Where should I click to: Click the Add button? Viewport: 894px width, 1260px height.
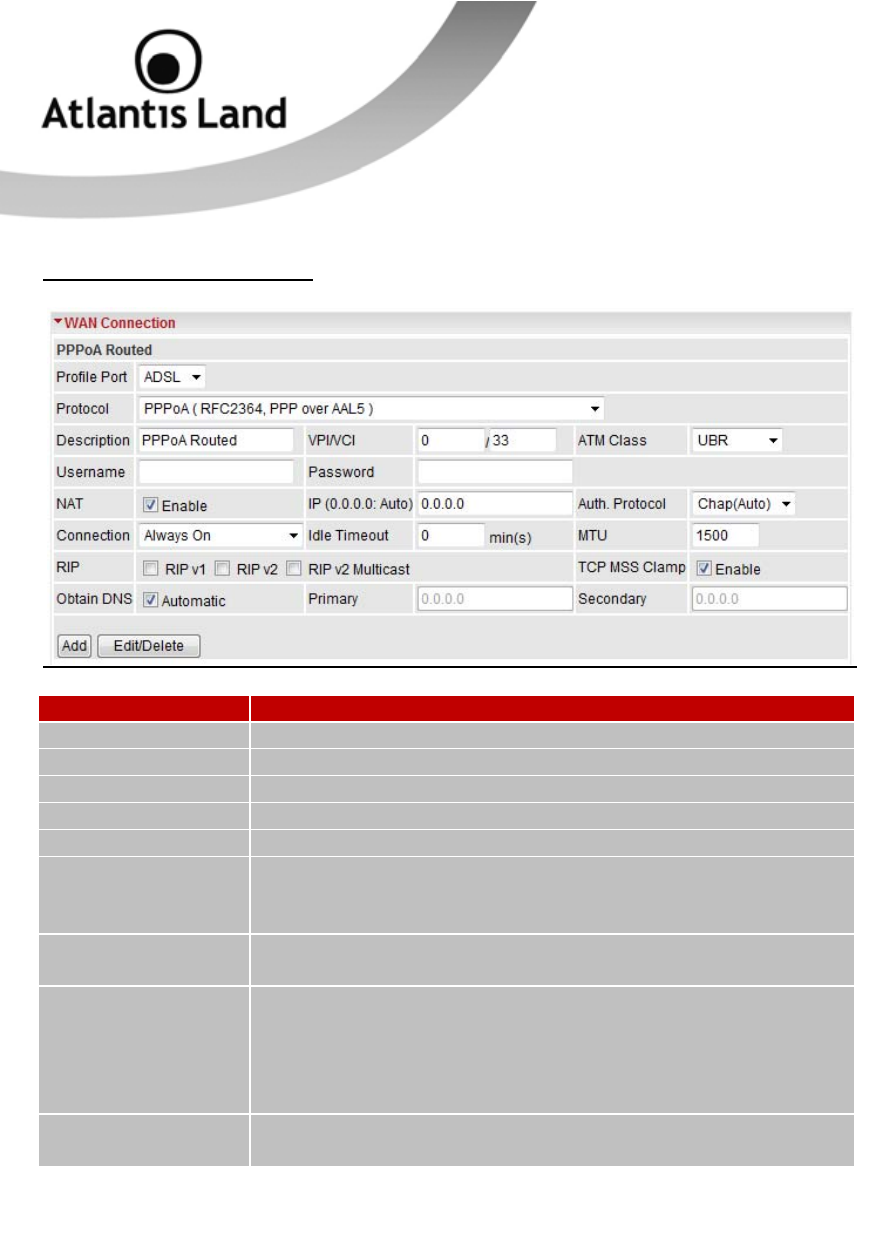pyautogui.click(x=74, y=645)
